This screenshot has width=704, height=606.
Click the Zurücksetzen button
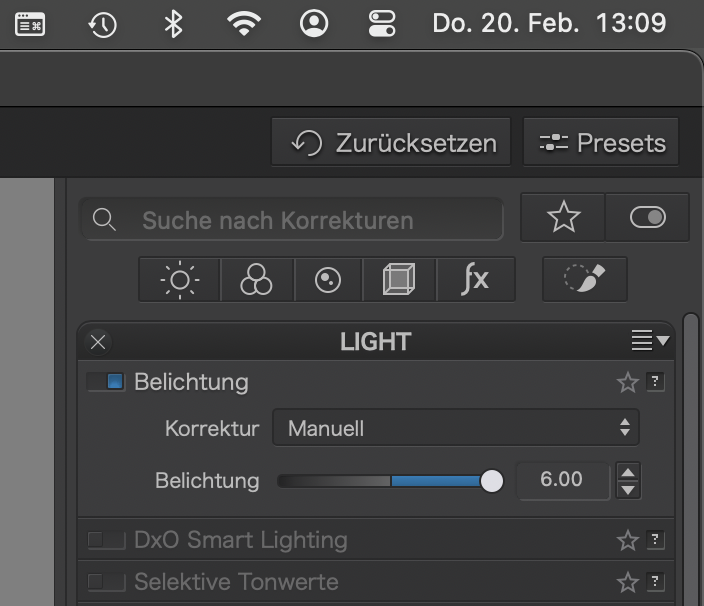click(391, 143)
